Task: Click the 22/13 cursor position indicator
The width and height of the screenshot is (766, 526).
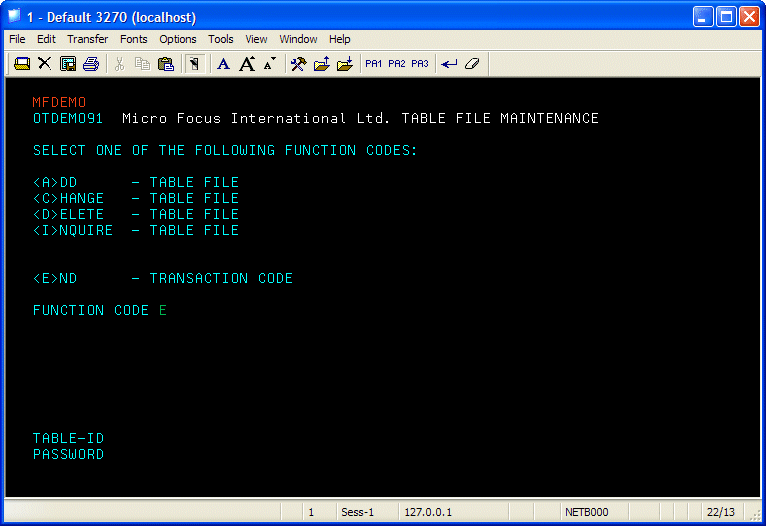Action: [721, 512]
